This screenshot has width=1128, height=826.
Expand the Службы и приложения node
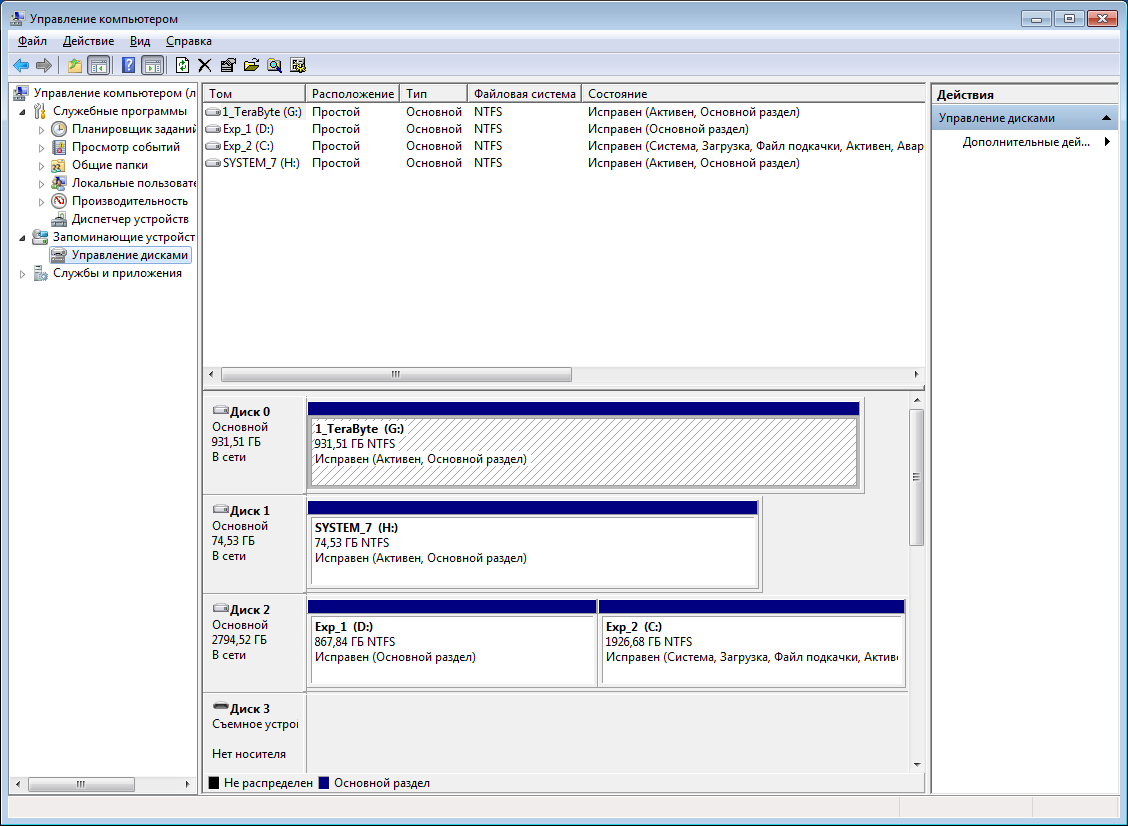(x=24, y=274)
